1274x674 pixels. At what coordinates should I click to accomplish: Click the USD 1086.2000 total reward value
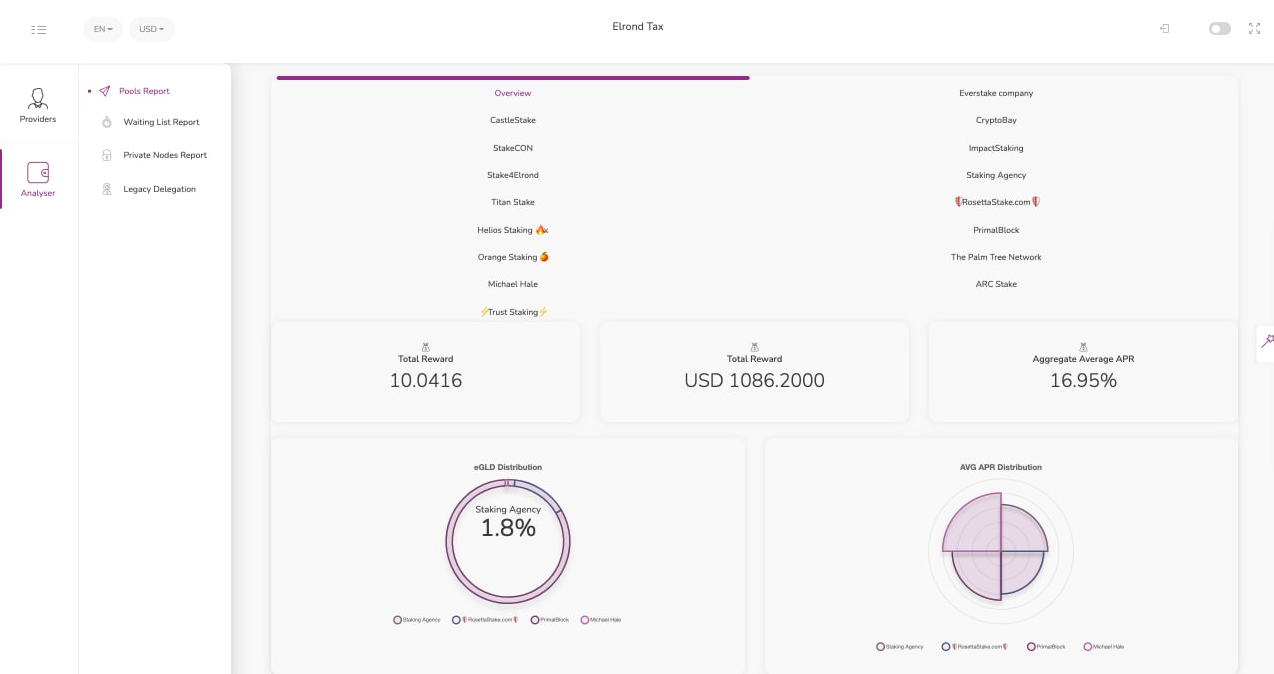click(754, 380)
